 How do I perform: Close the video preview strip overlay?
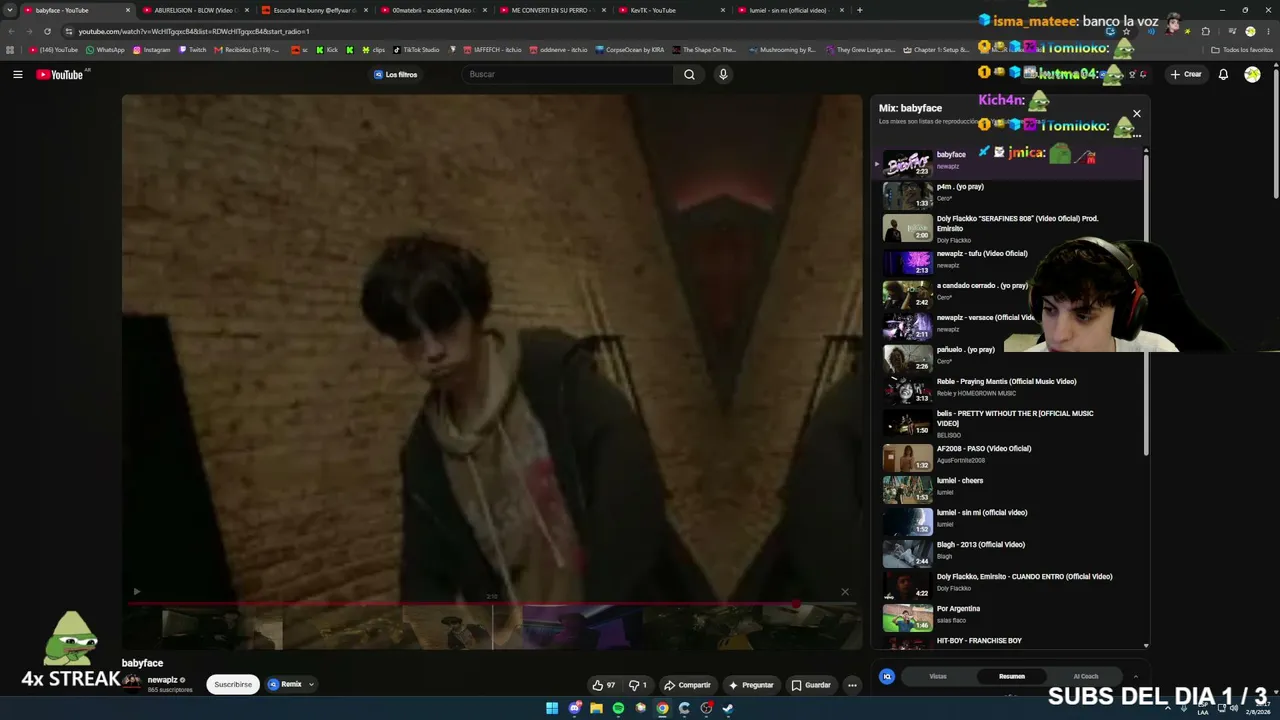pos(845,592)
